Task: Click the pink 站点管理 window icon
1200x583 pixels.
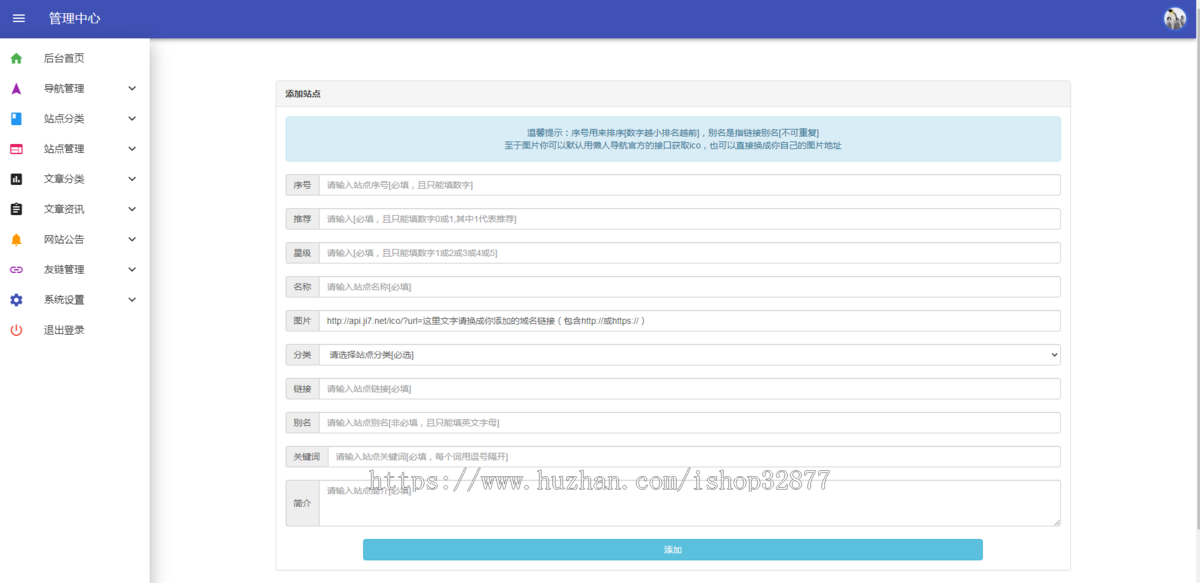Action: point(16,149)
